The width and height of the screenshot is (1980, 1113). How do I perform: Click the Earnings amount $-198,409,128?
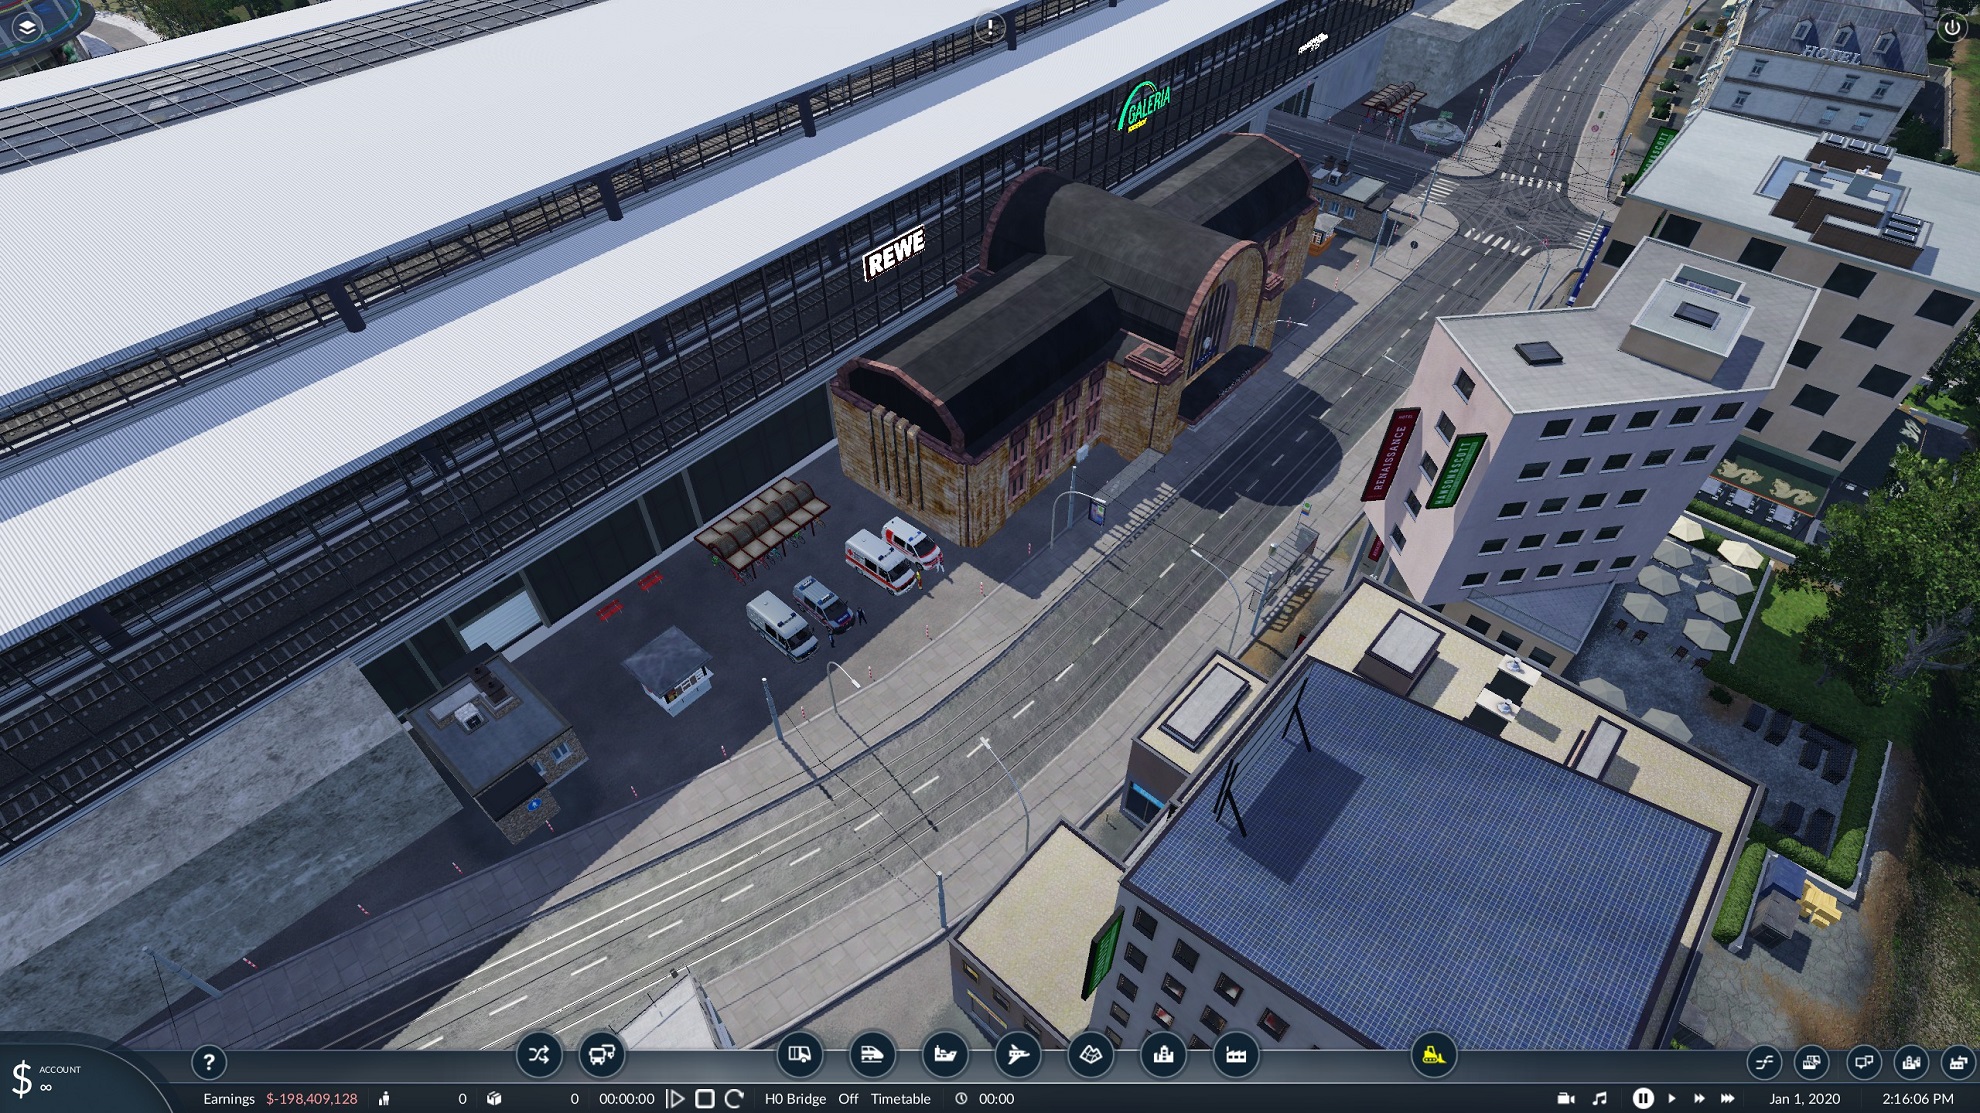coord(311,1099)
